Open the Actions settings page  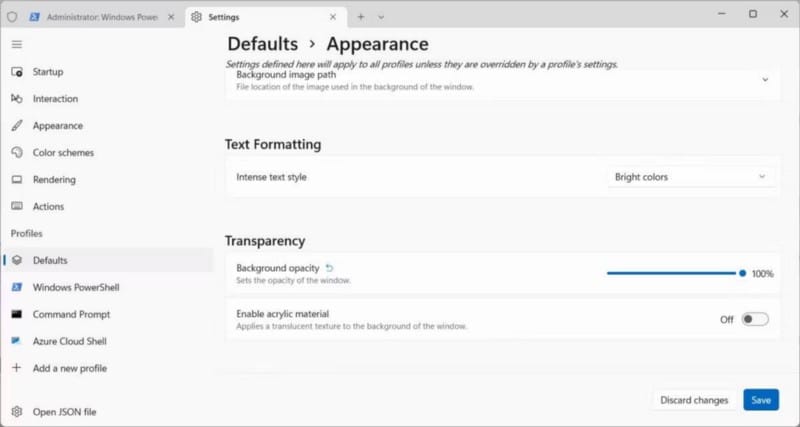[x=48, y=207]
